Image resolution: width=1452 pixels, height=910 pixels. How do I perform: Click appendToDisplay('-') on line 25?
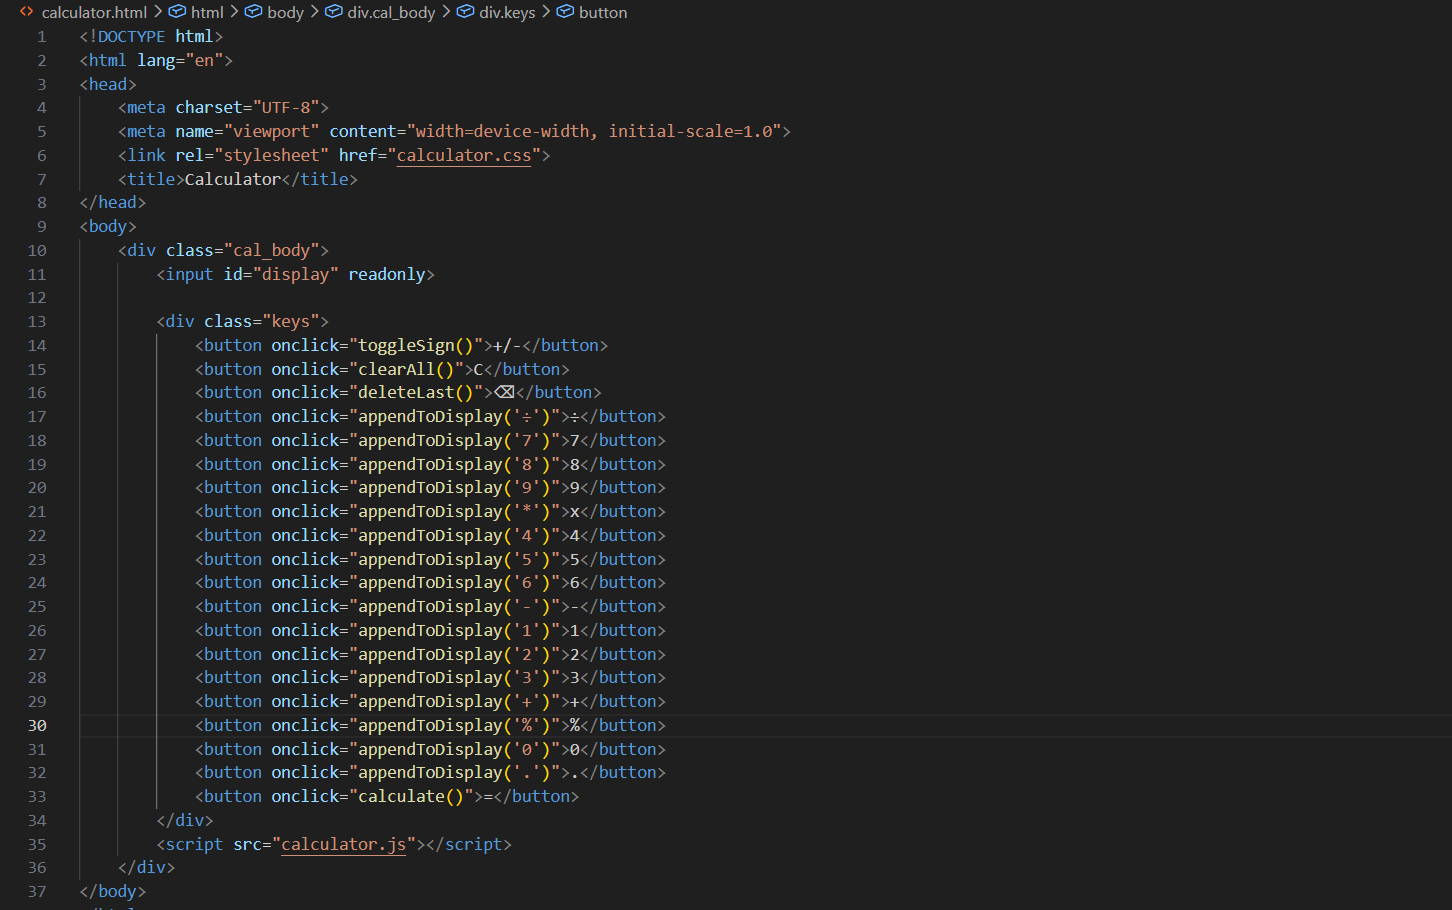tap(454, 606)
